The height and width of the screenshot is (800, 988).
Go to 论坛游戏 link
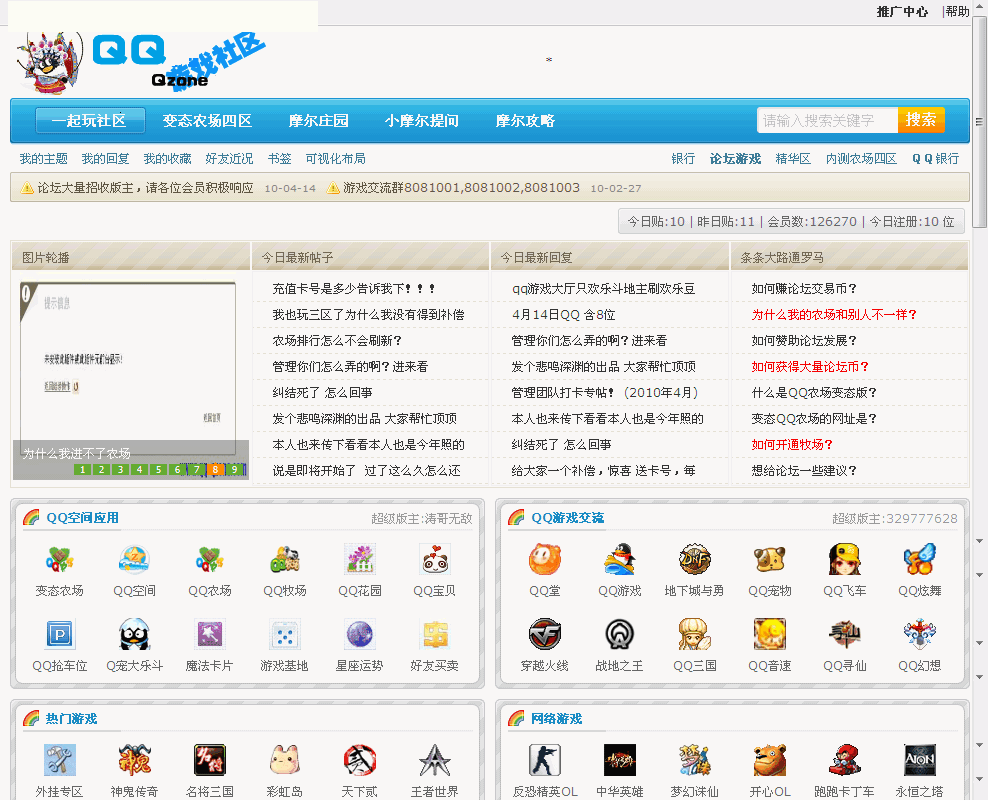[735, 159]
